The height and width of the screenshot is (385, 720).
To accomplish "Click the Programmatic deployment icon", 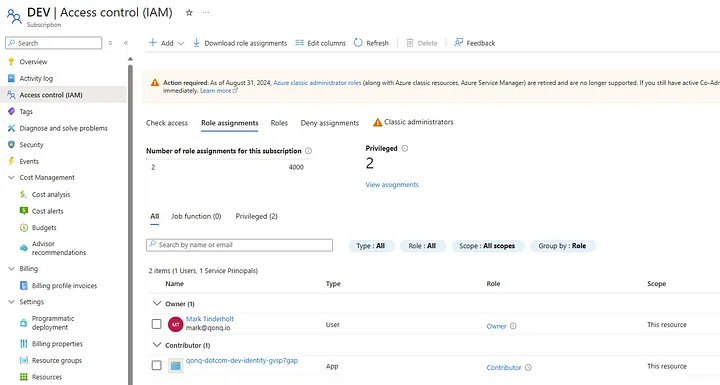I will (23, 323).
